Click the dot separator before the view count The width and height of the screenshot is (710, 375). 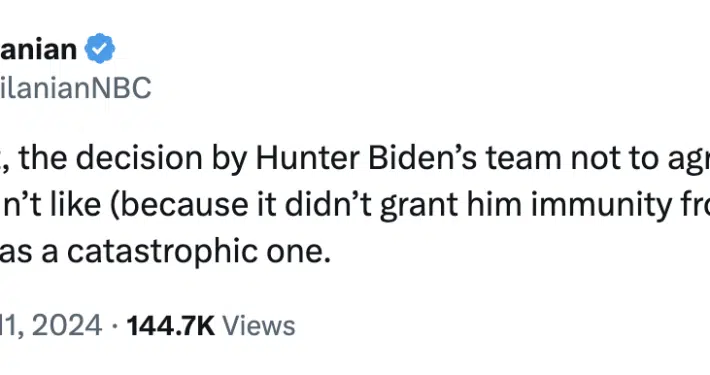point(115,327)
